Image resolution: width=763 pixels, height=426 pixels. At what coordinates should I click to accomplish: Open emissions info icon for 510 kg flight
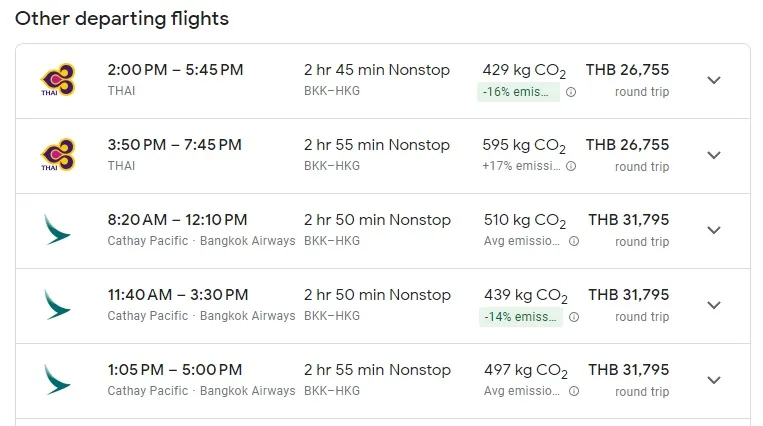coord(574,241)
